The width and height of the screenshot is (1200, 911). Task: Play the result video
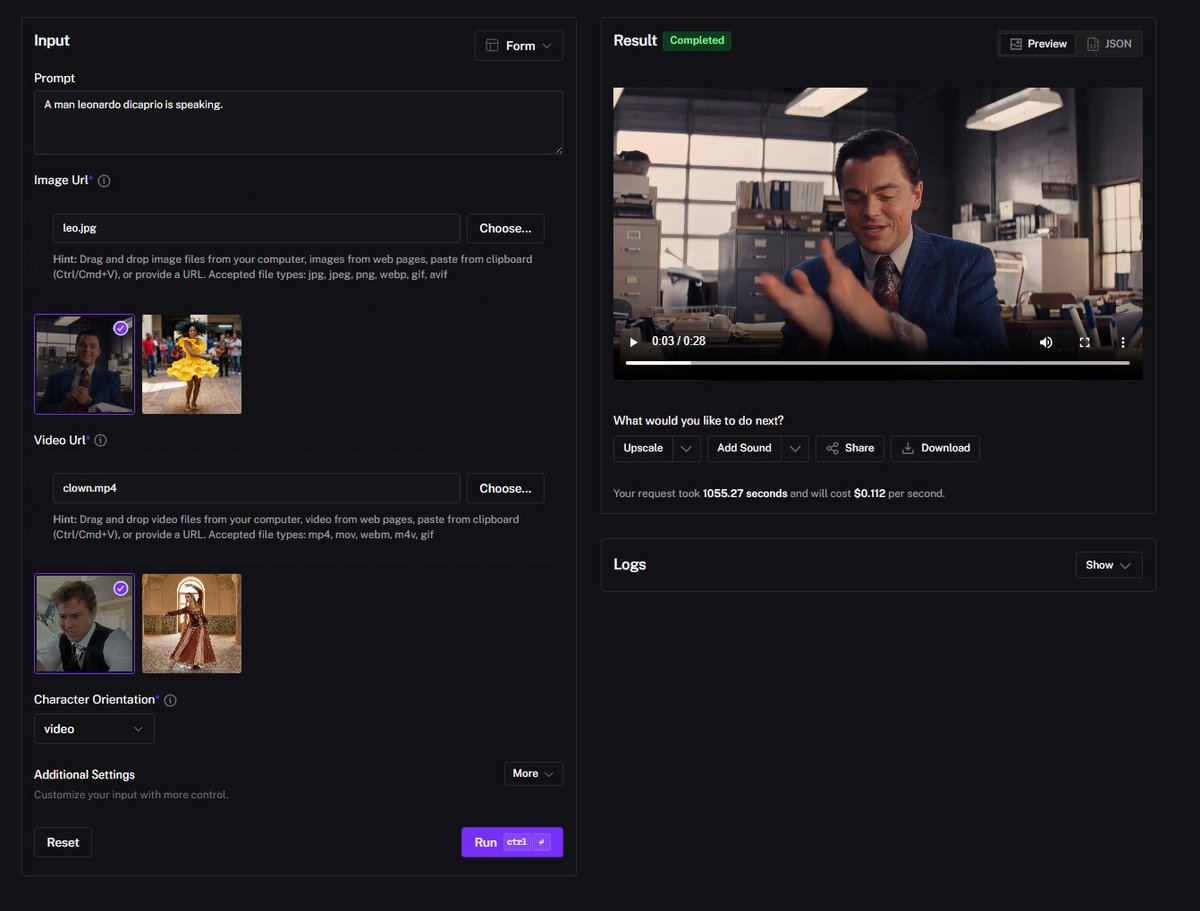(633, 342)
